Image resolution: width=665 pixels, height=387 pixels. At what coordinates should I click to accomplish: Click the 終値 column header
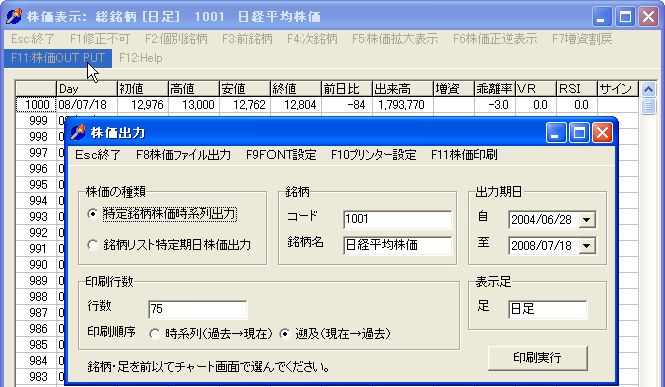point(296,89)
